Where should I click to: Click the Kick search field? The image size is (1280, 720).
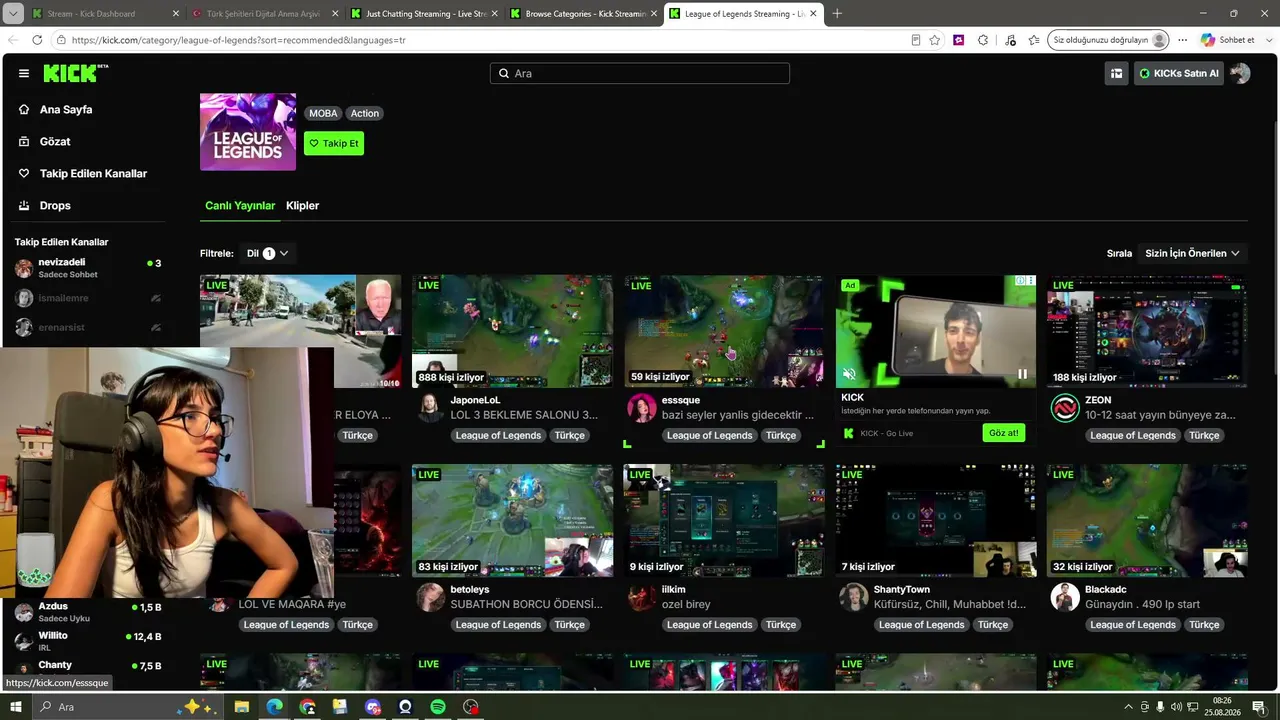(640, 73)
